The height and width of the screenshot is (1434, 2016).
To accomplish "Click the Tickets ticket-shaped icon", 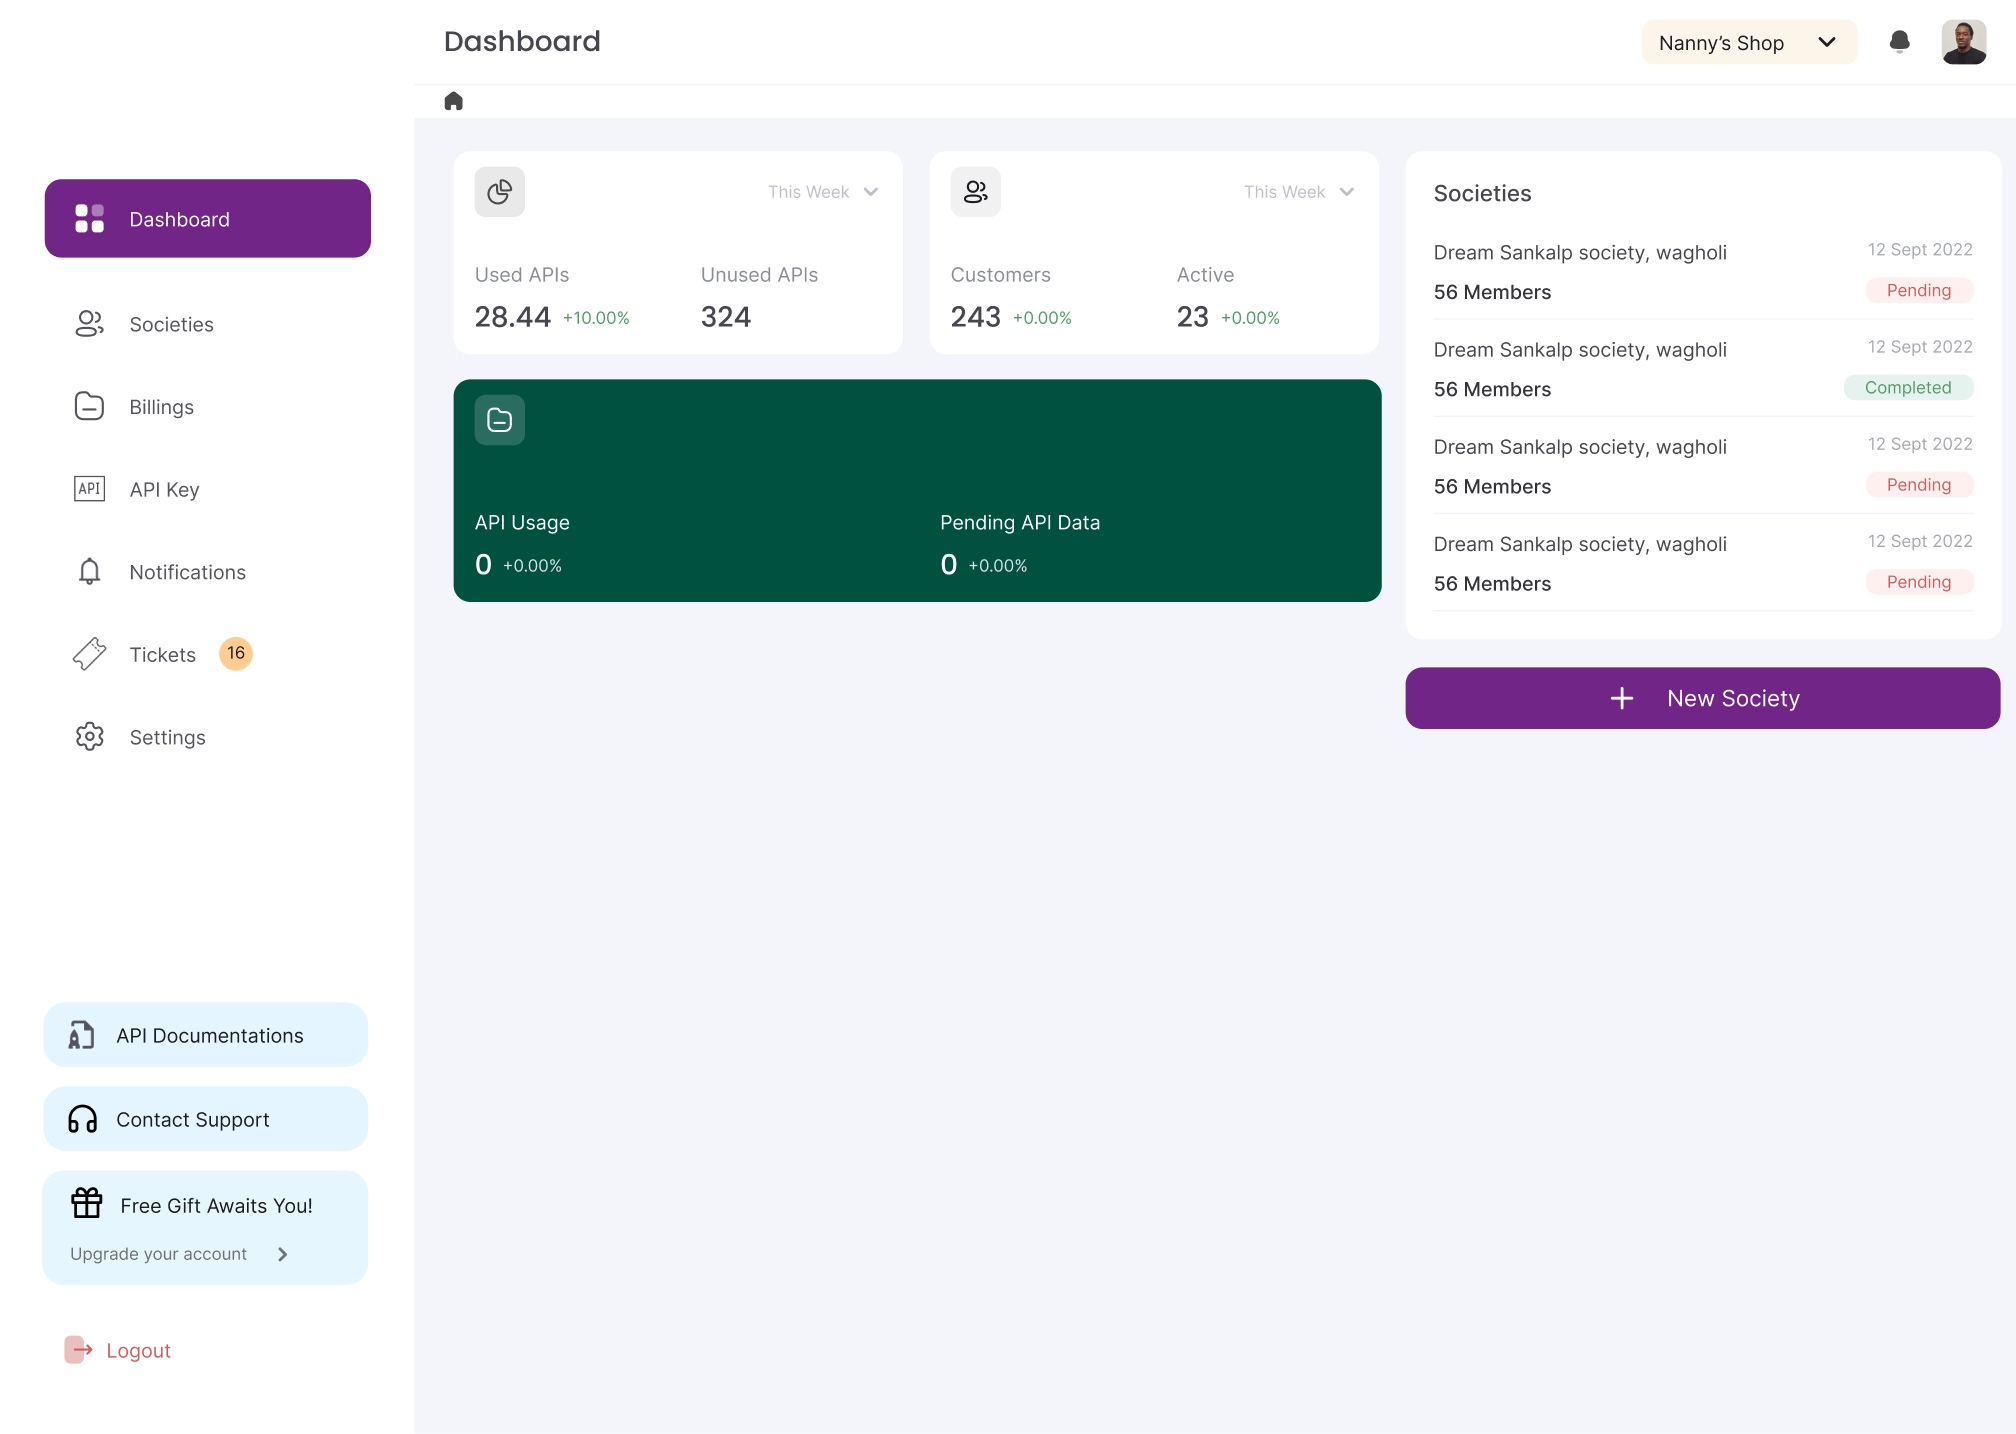I will click(x=89, y=654).
